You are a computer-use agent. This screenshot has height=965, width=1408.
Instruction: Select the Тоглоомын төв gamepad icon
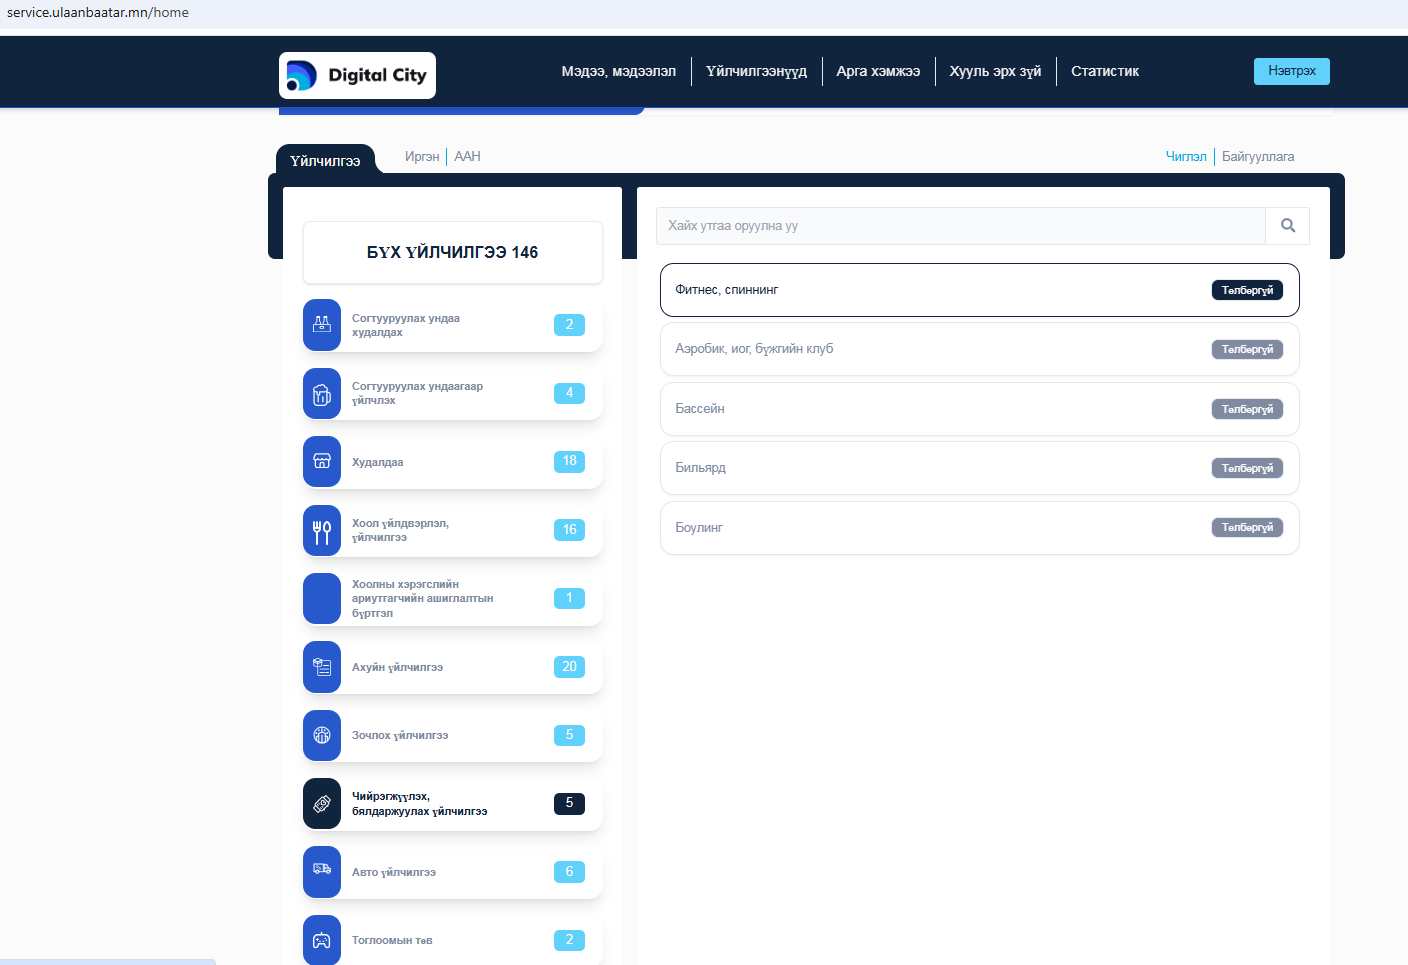point(322,940)
